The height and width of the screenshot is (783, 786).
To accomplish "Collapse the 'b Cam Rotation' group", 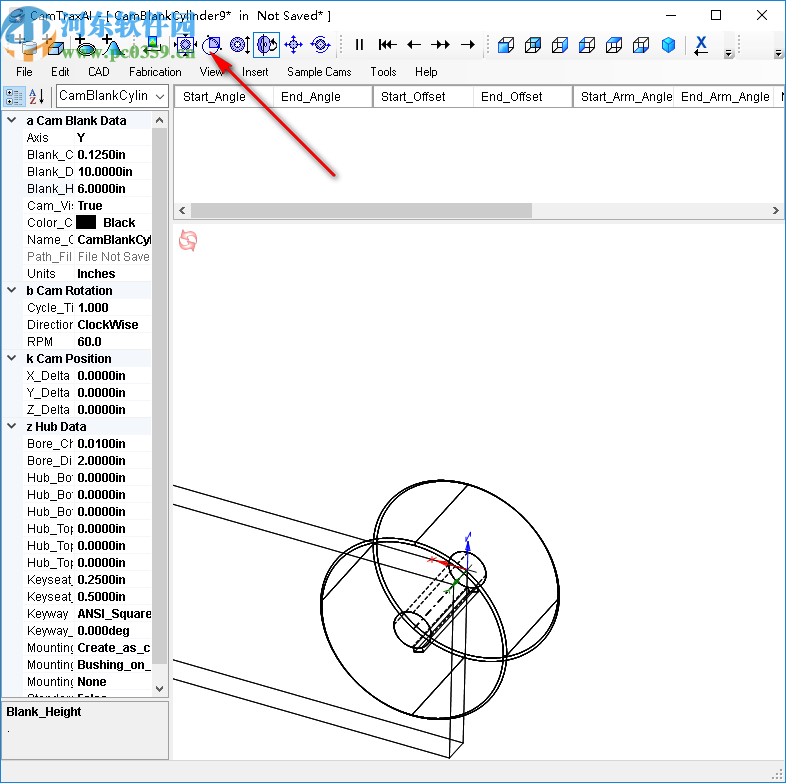I will [x=12, y=290].
